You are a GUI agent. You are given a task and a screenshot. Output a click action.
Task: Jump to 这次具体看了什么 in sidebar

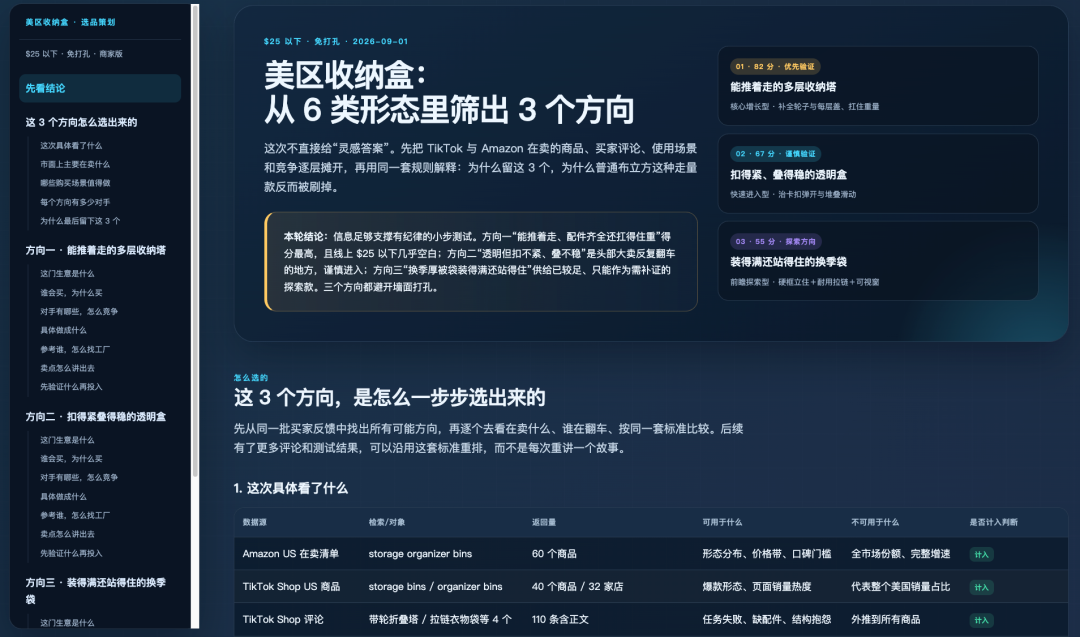point(71,145)
